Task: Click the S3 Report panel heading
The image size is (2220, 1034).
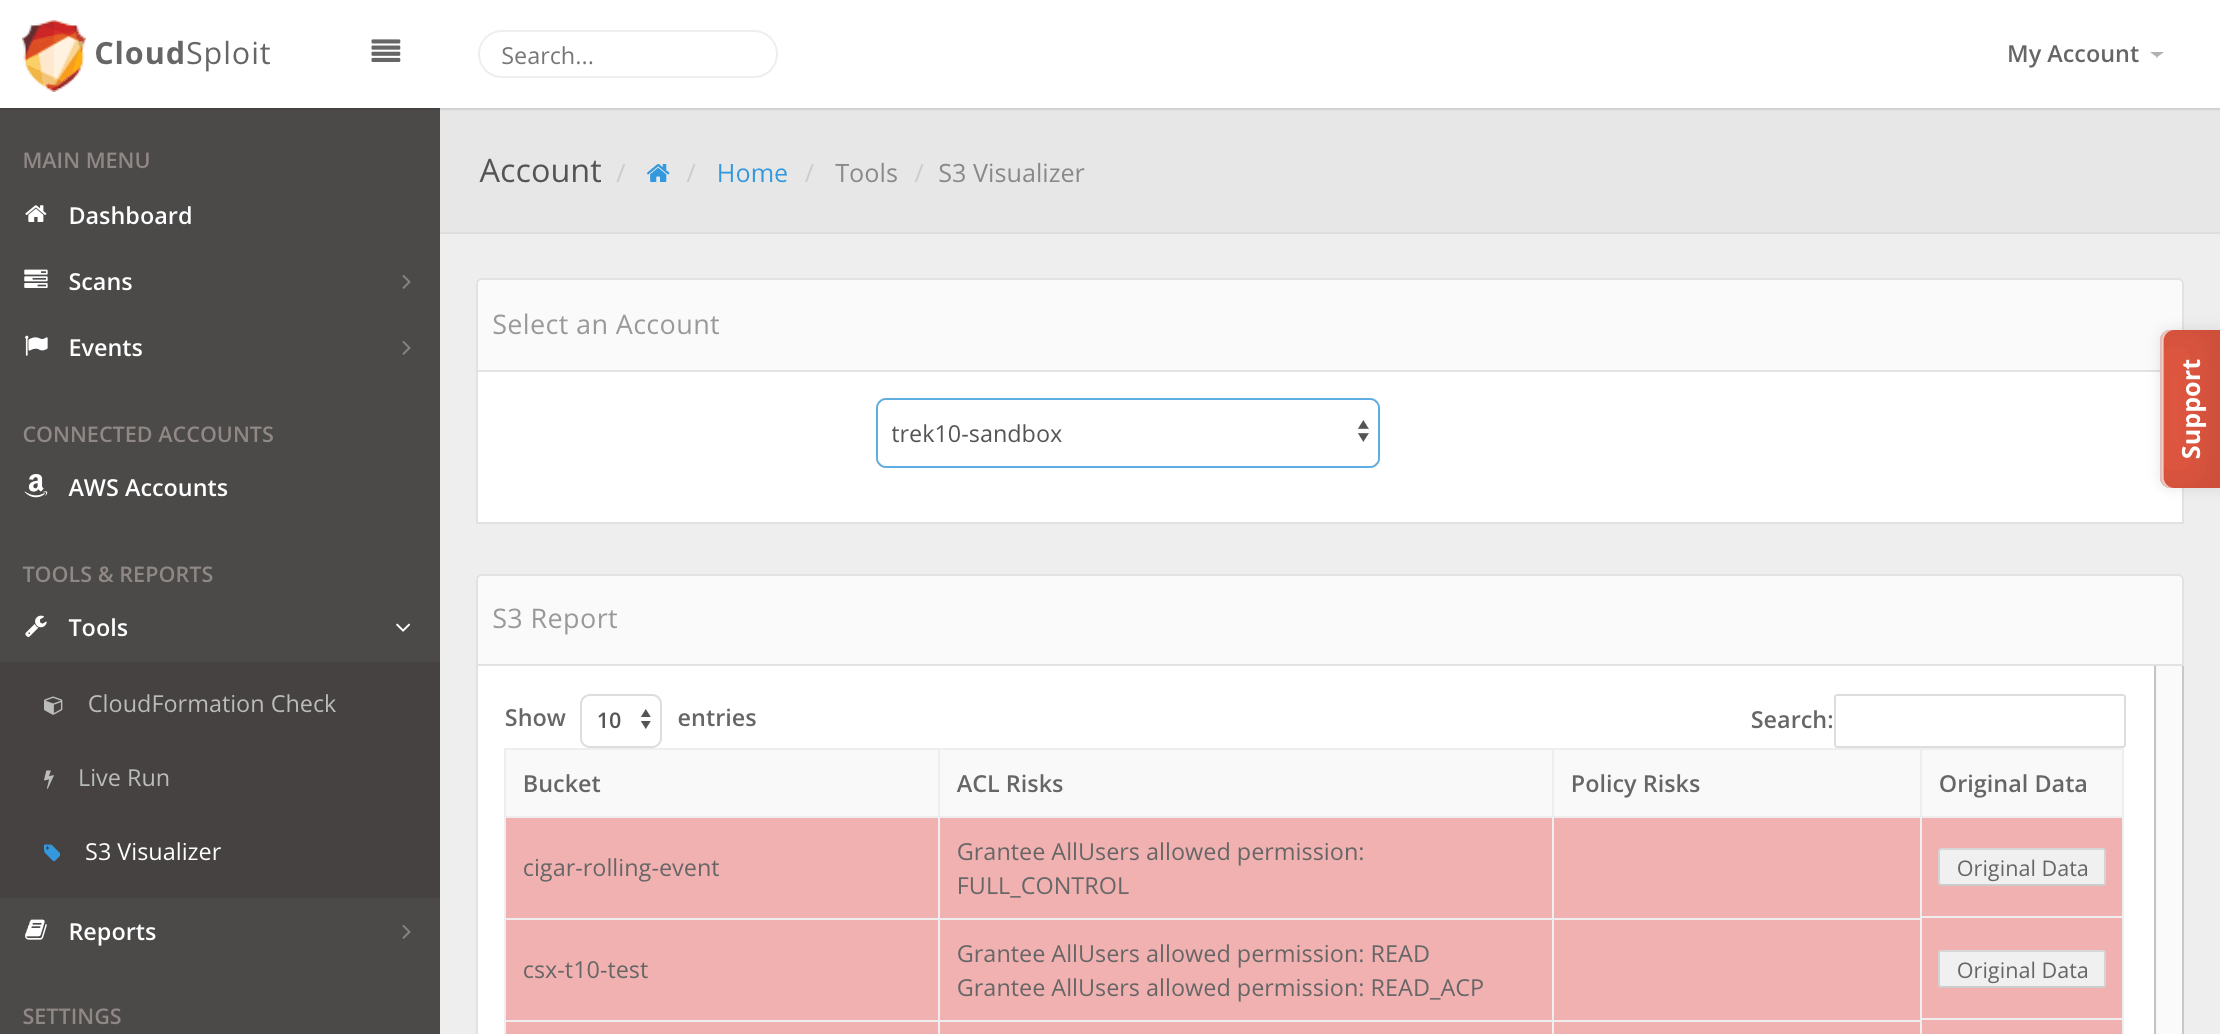Action: pos(555,618)
